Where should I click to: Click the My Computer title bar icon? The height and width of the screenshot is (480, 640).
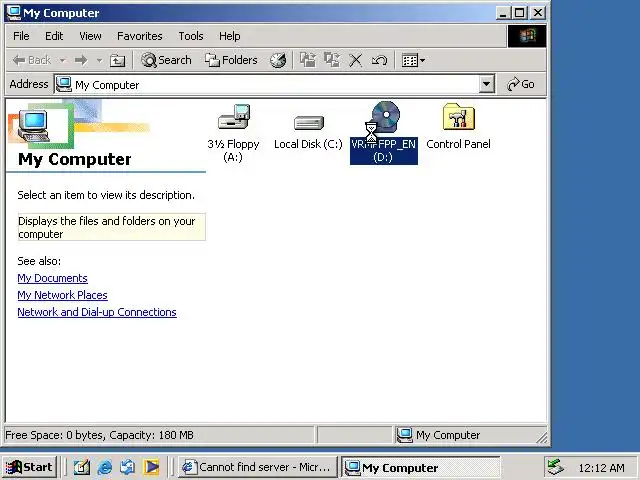(x=13, y=13)
